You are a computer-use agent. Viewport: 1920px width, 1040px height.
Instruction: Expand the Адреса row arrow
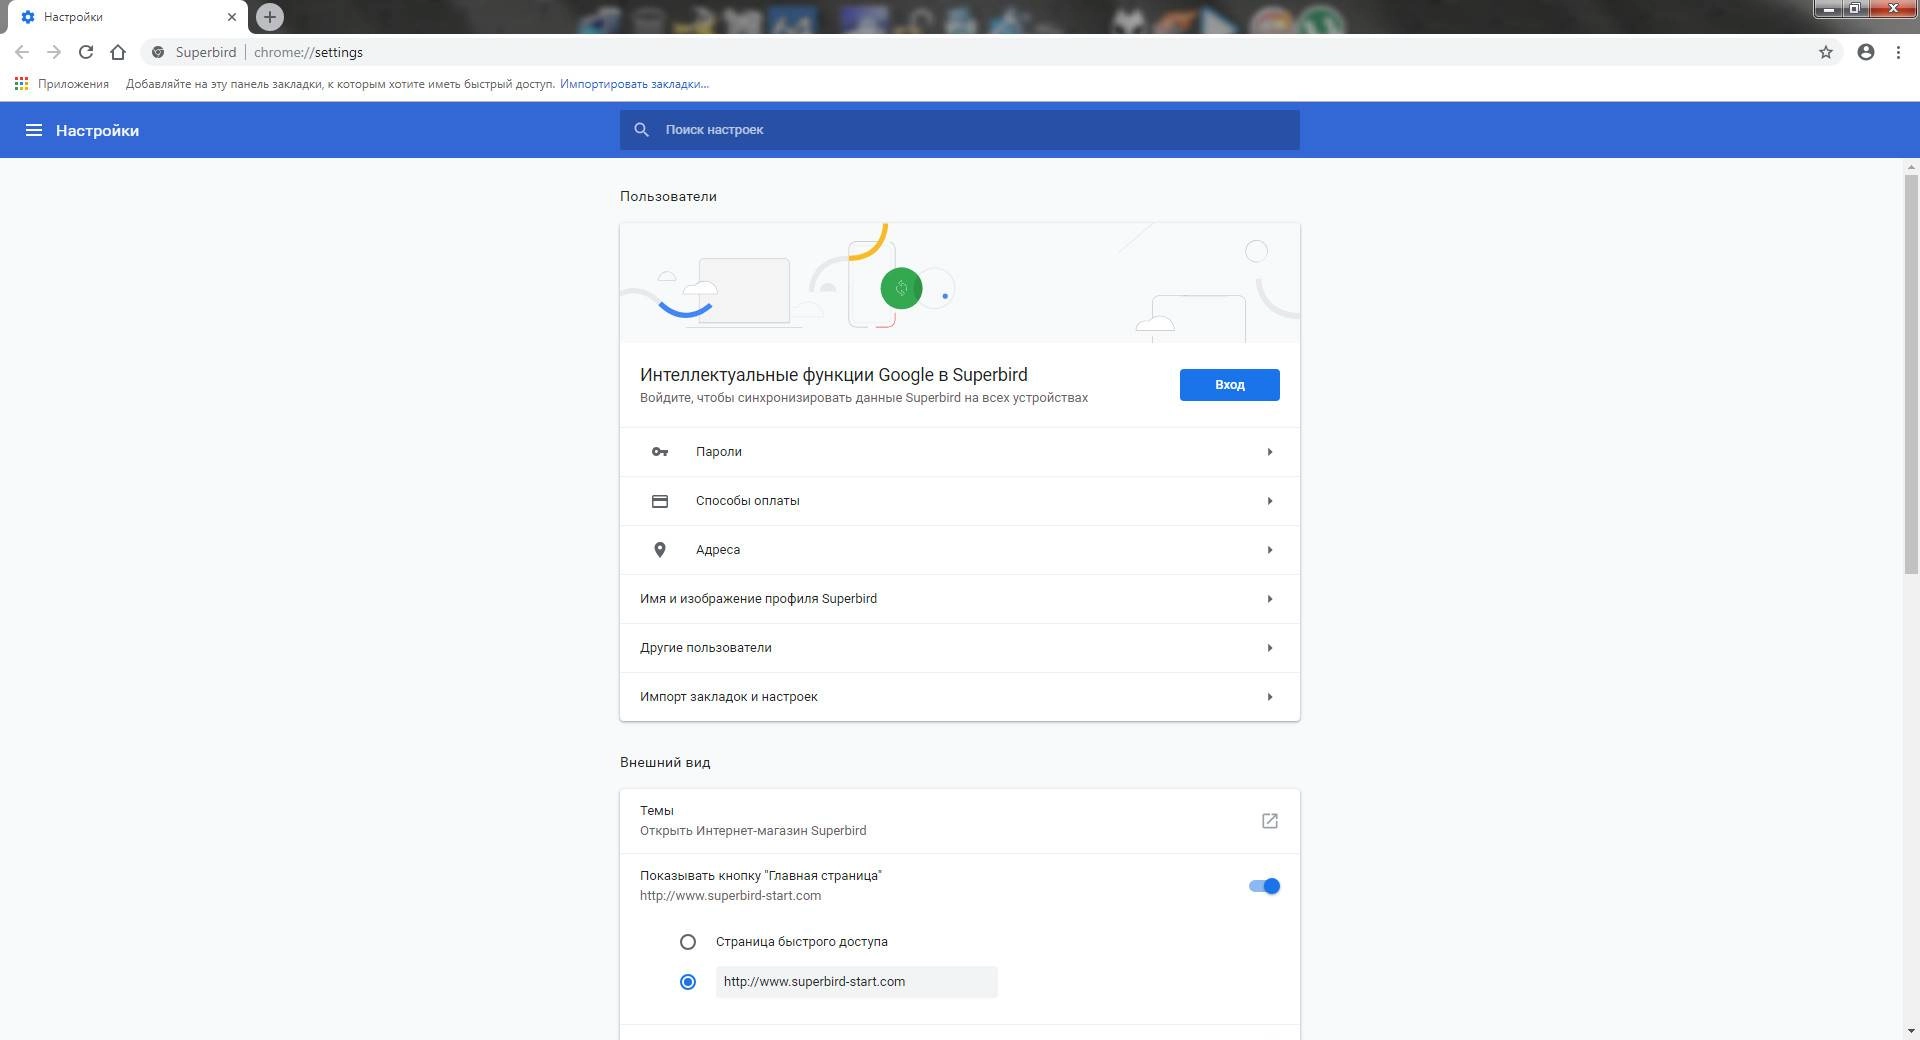1270,550
